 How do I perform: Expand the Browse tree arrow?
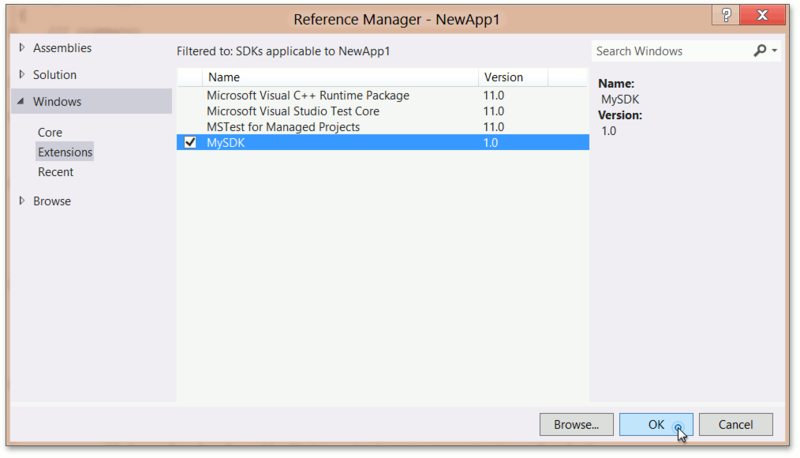tap(21, 201)
